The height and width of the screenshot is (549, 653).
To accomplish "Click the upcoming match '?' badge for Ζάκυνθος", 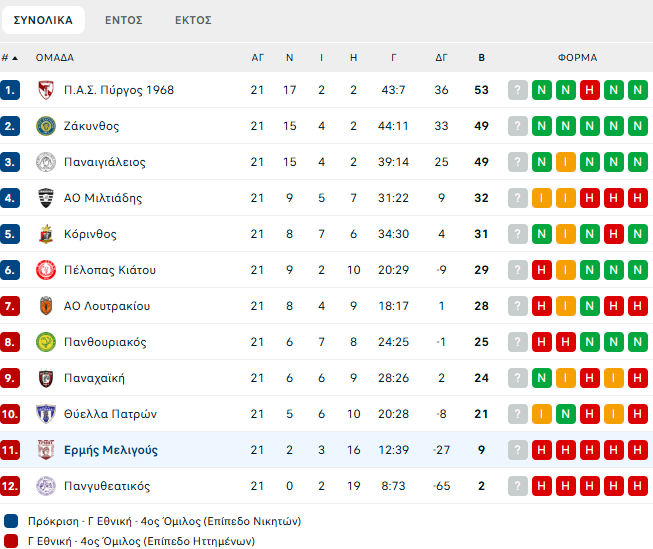I will coord(517,126).
